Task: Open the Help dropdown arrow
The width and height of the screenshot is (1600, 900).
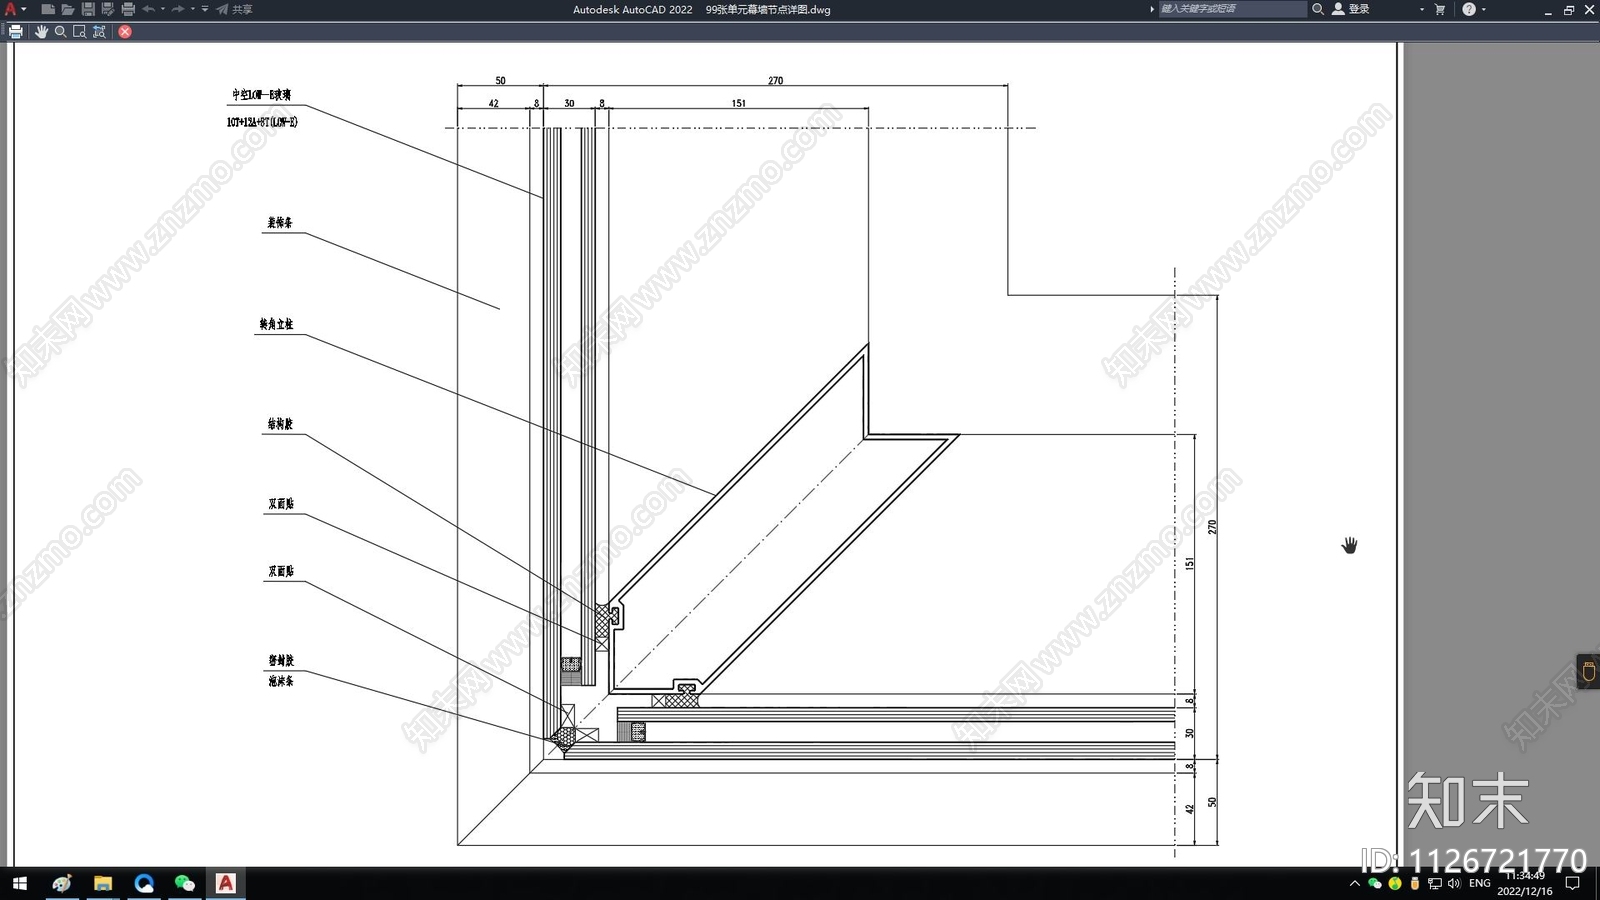Action: [x=1484, y=9]
